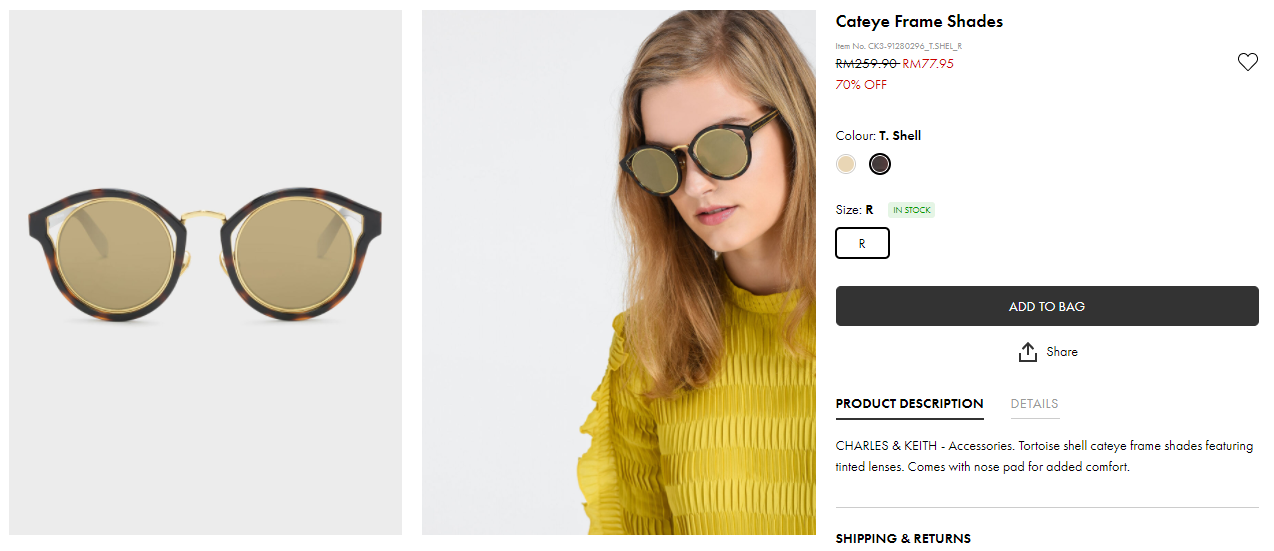Screen dimensions: 1274x551
Task: Open the model wearing shades photo
Action: (x=618, y=272)
